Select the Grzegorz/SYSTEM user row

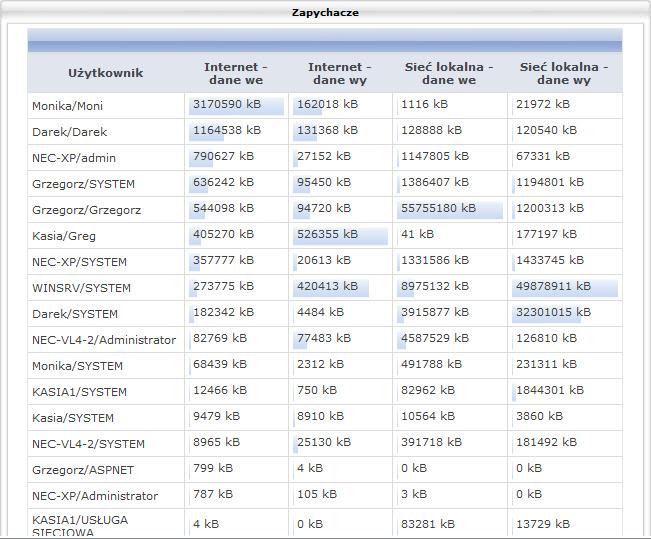pos(325,184)
